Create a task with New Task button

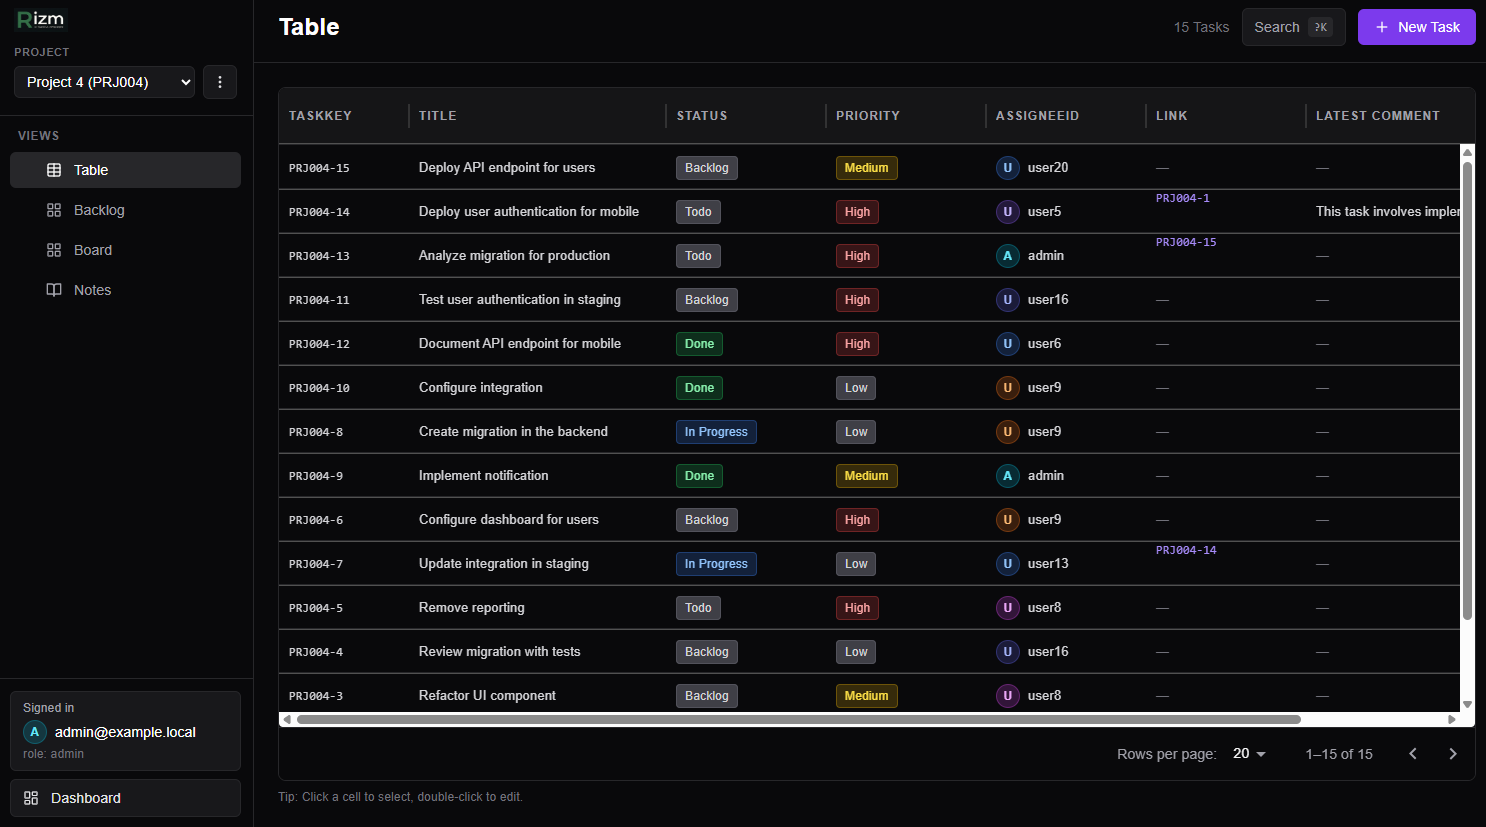coord(1416,27)
